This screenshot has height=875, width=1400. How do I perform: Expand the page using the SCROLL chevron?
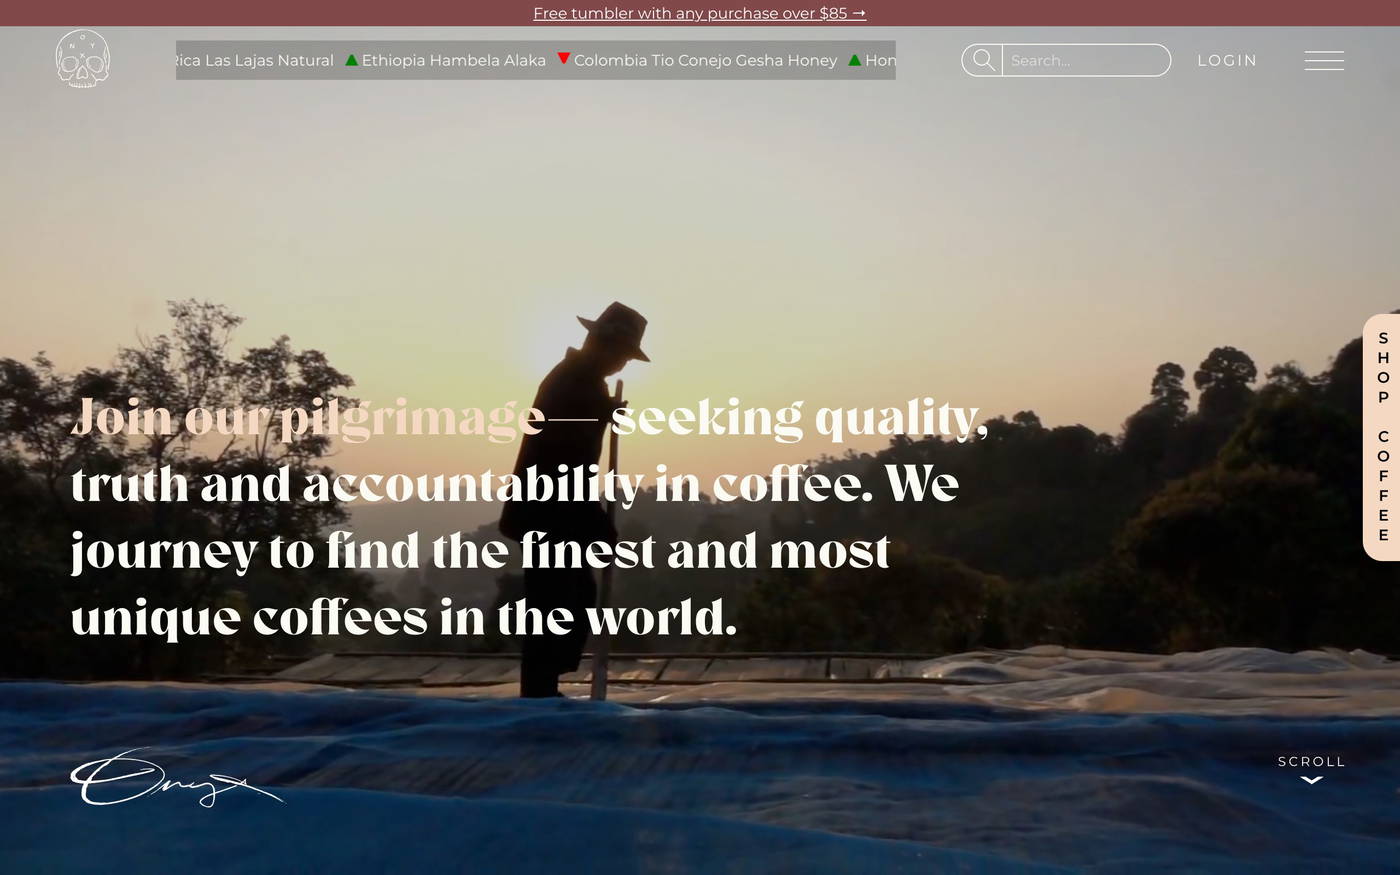pyautogui.click(x=1310, y=778)
